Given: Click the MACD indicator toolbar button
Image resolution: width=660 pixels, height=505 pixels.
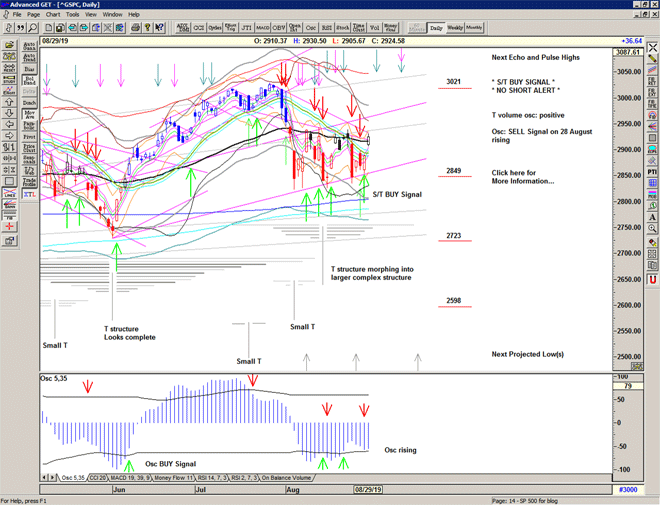Looking at the screenshot, I should tap(262, 28).
